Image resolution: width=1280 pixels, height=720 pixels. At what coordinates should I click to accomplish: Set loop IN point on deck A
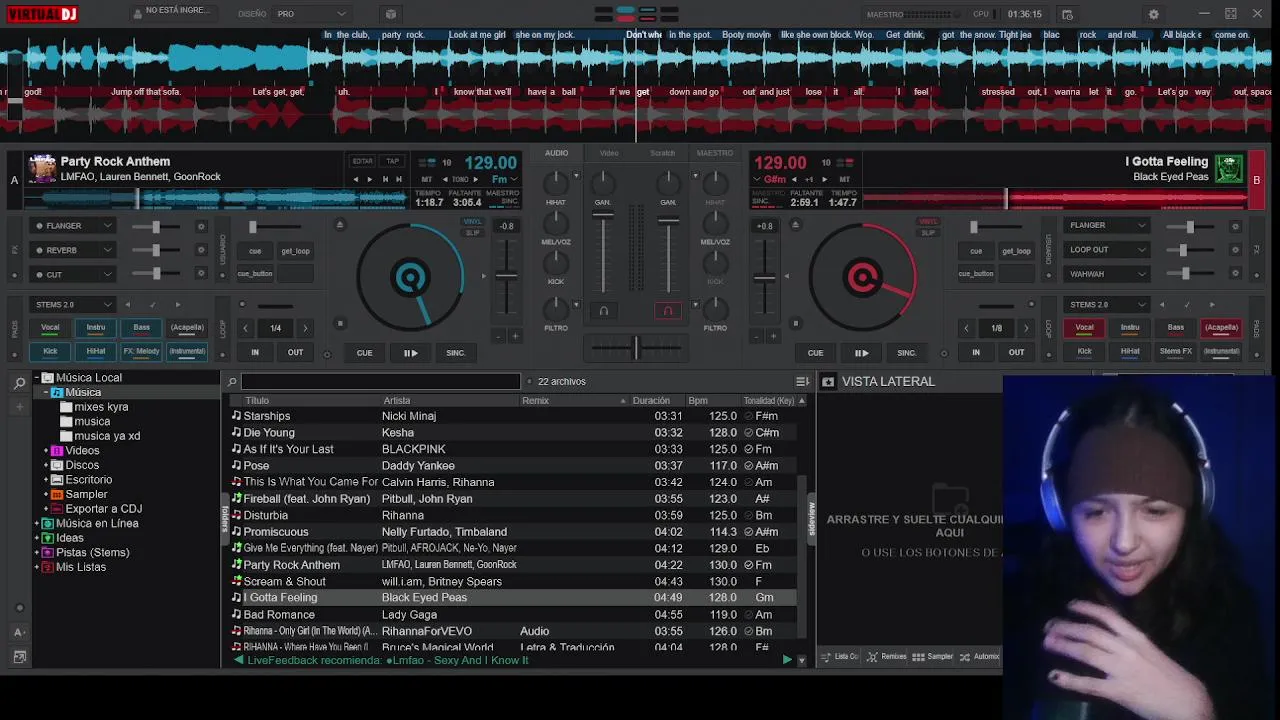[x=255, y=352]
